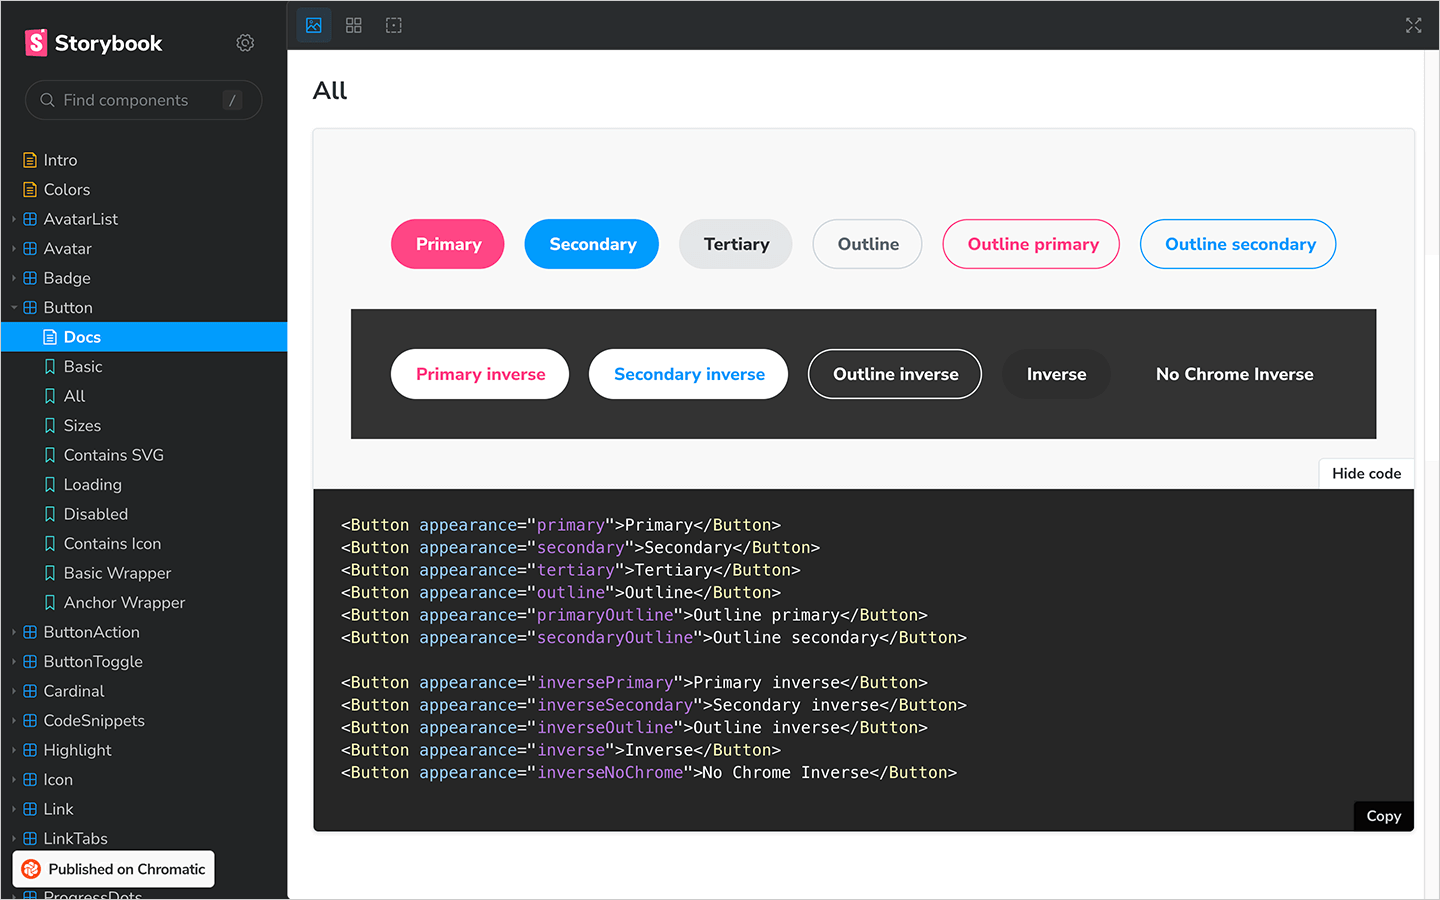The width and height of the screenshot is (1440, 900).
Task: Open the Published on Chromatic link
Action: [x=114, y=869]
